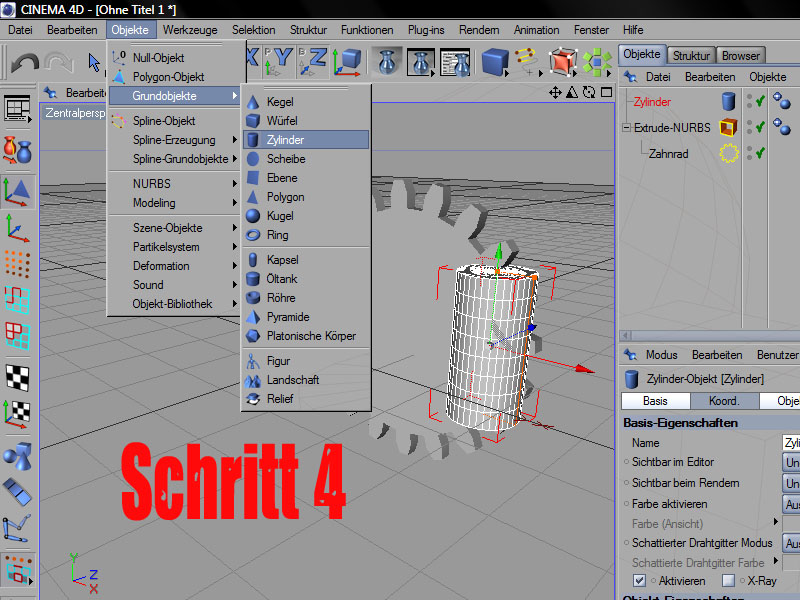This screenshot has height=600, width=800.
Task: Toggle Zahnrad visibility dots
Action: click(749, 153)
